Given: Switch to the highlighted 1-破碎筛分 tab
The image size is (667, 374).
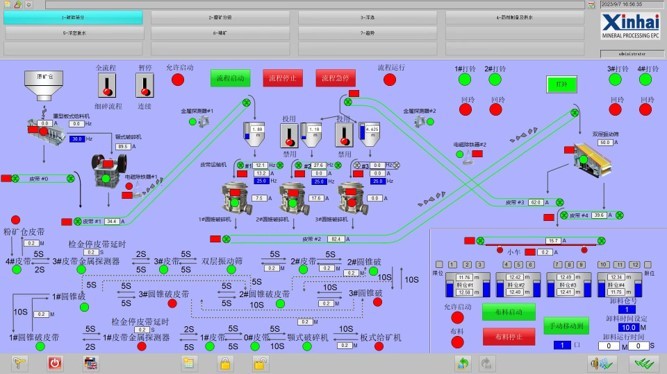Looking at the screenshot, I should click(x=73, y=17).
